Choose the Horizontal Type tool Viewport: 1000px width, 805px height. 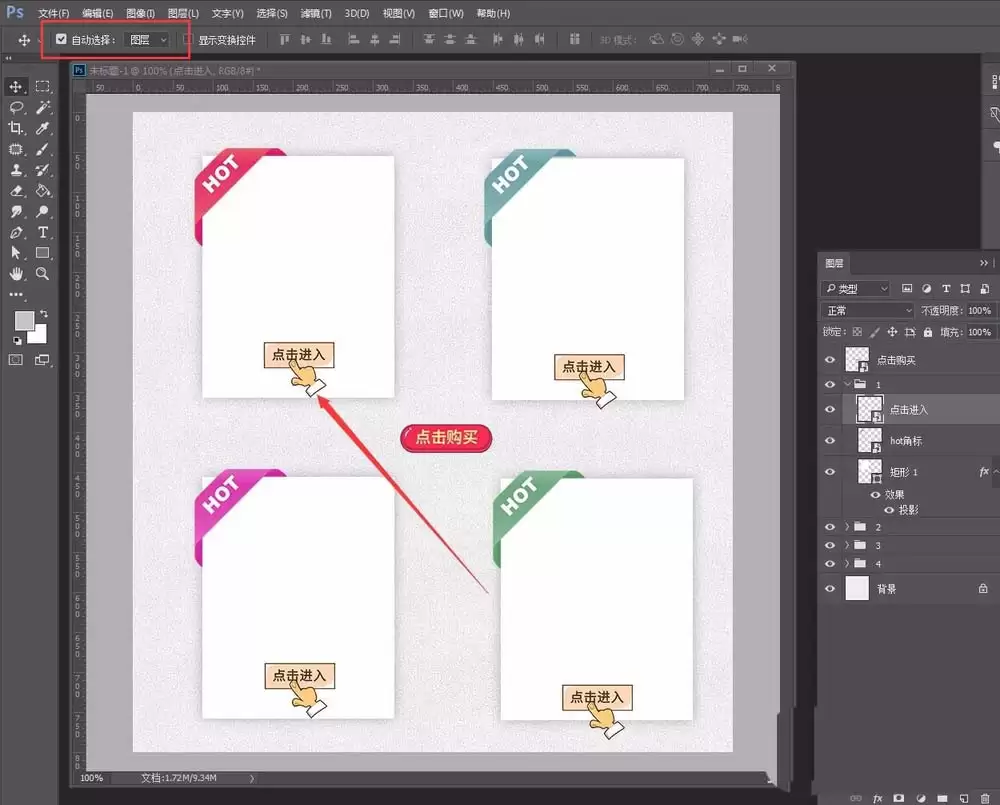[43, 232]
